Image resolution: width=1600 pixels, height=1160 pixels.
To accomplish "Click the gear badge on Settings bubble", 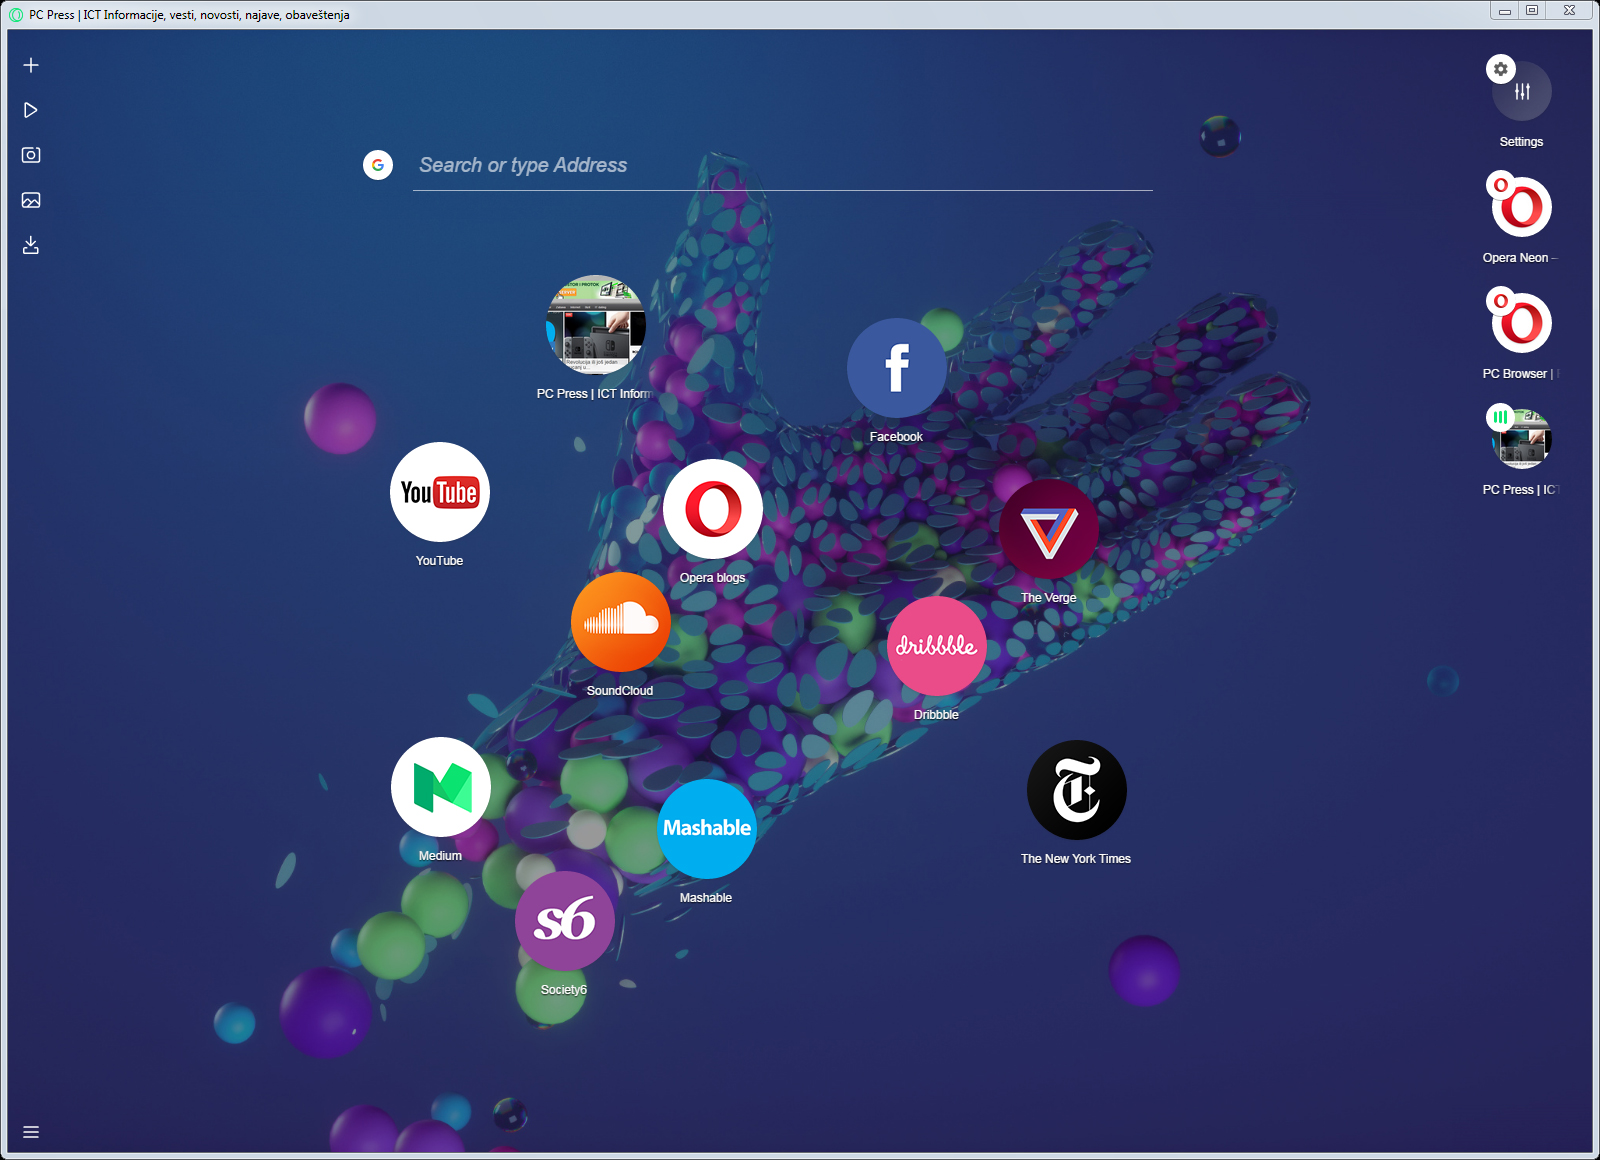I will click(x=1501, y=69).
